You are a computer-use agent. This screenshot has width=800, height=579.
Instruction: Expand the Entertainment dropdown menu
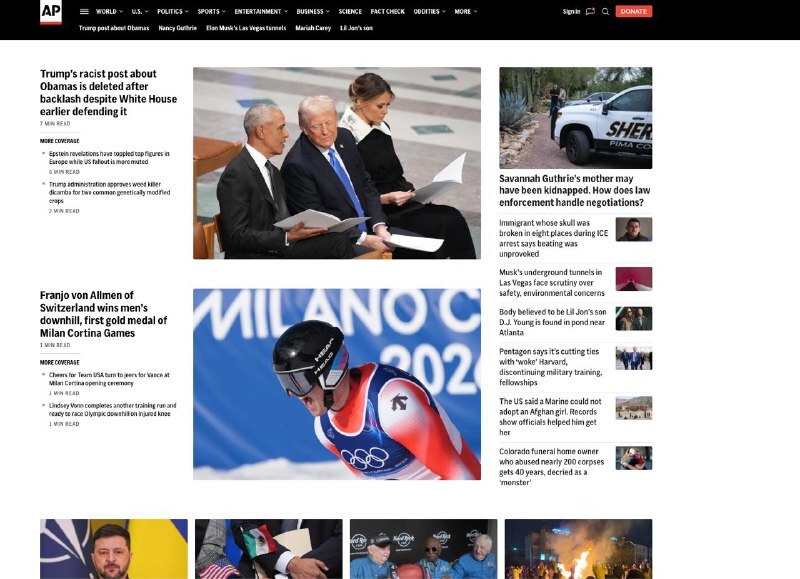260,12
